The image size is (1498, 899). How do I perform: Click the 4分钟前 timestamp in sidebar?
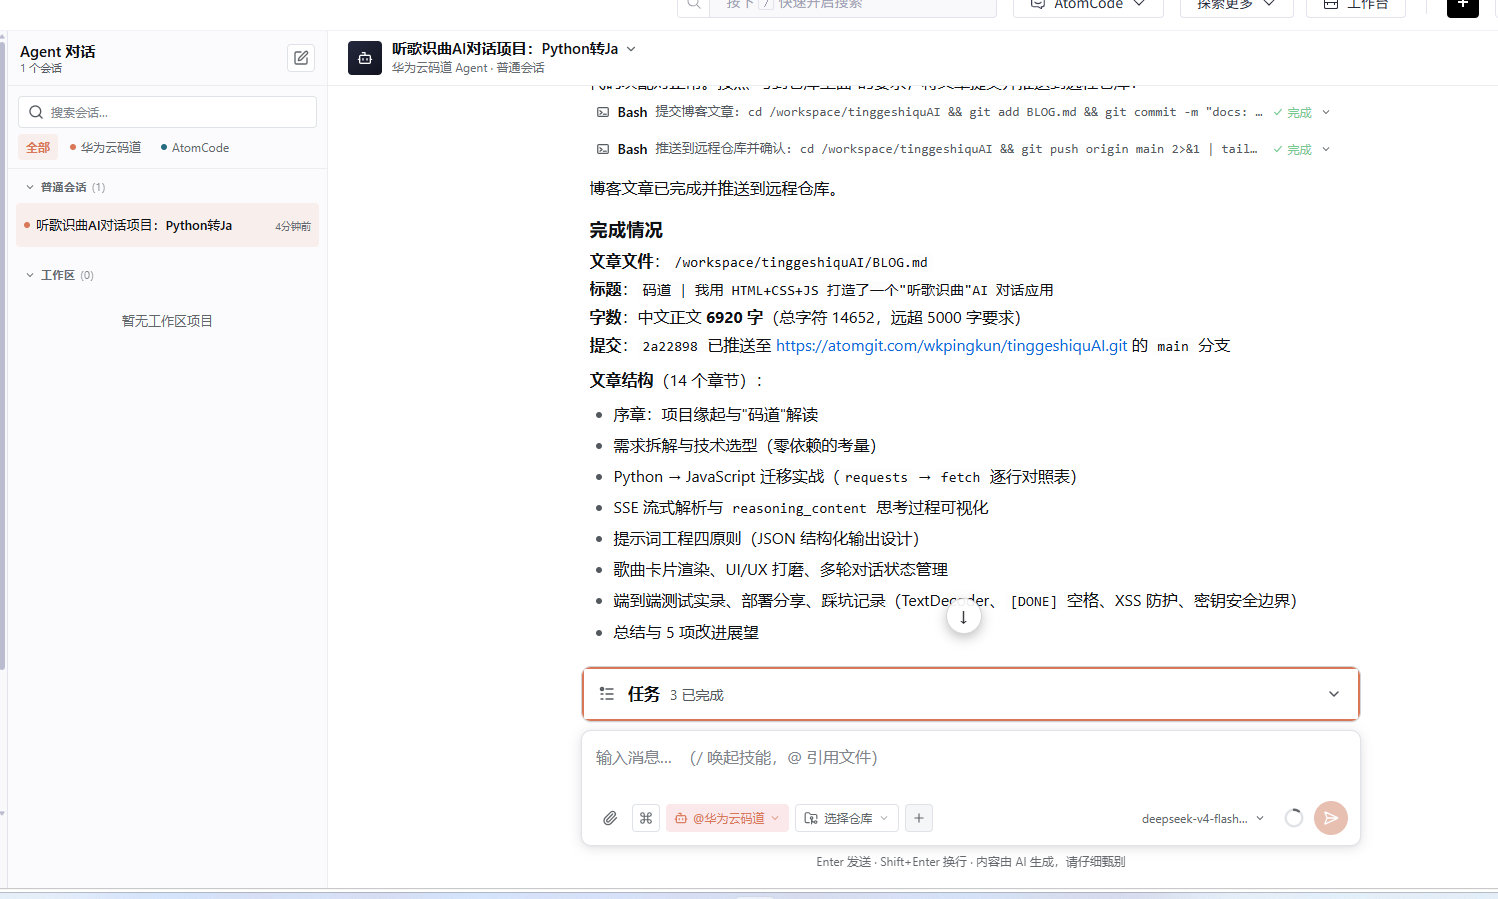293,227
